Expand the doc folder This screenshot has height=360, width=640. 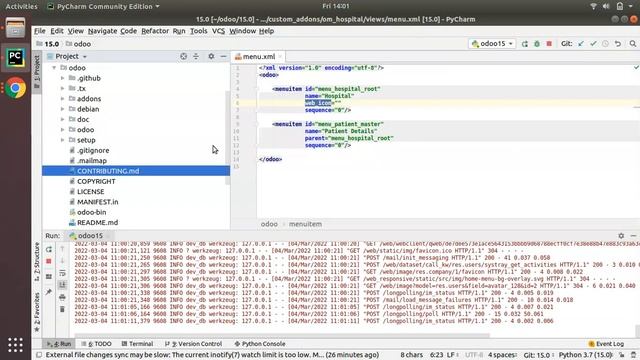pyautogui.click(x=62, y=119)
